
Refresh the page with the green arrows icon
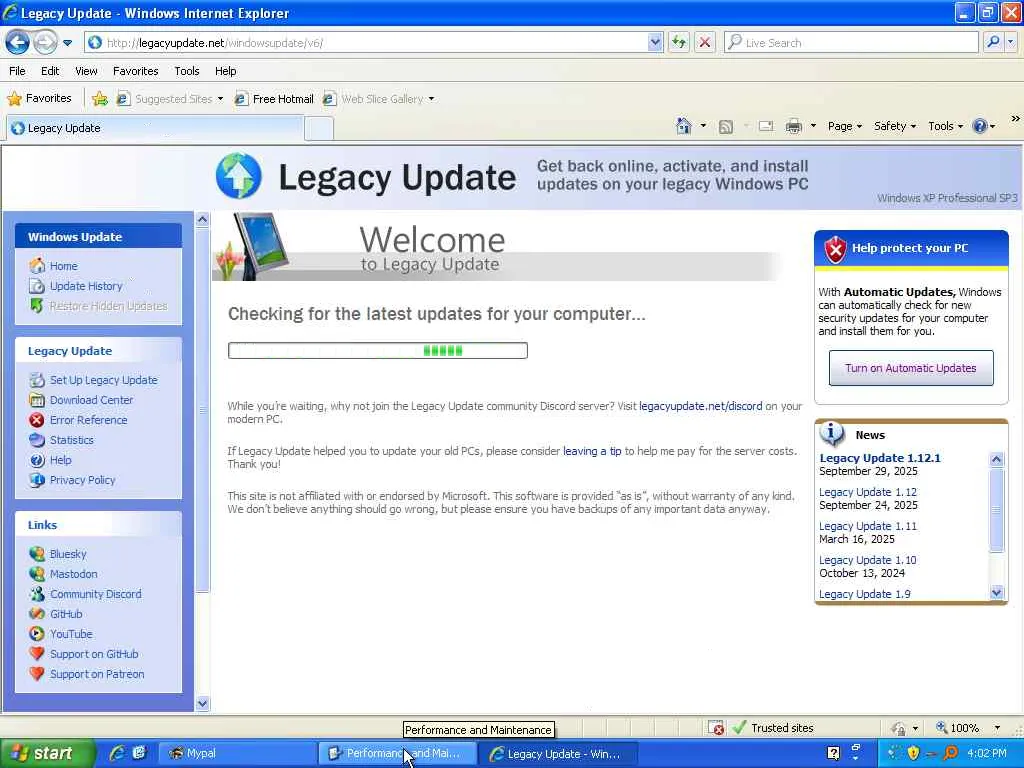click(679, 43)
